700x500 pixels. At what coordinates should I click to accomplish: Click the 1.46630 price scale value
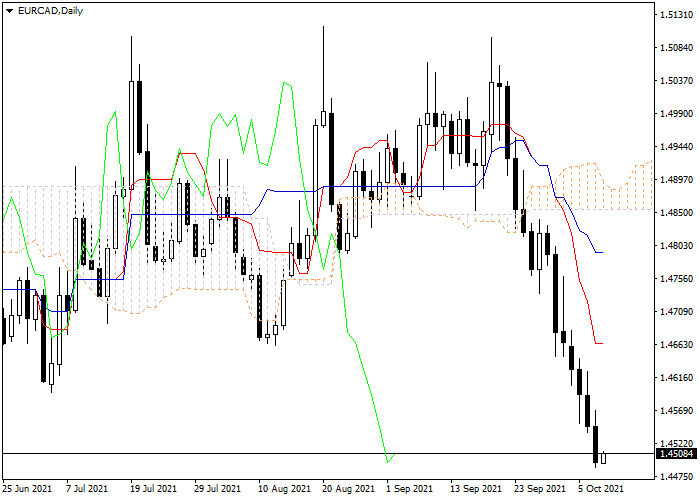tap(676, 345)
